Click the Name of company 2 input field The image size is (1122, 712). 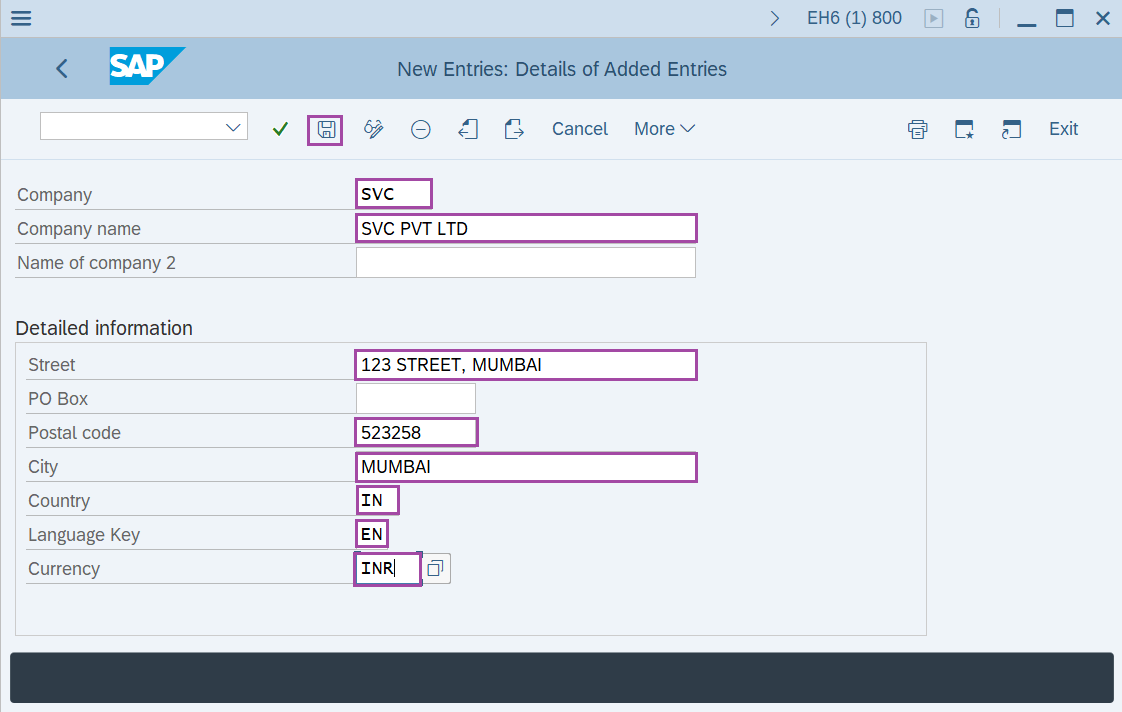(526, 262)
